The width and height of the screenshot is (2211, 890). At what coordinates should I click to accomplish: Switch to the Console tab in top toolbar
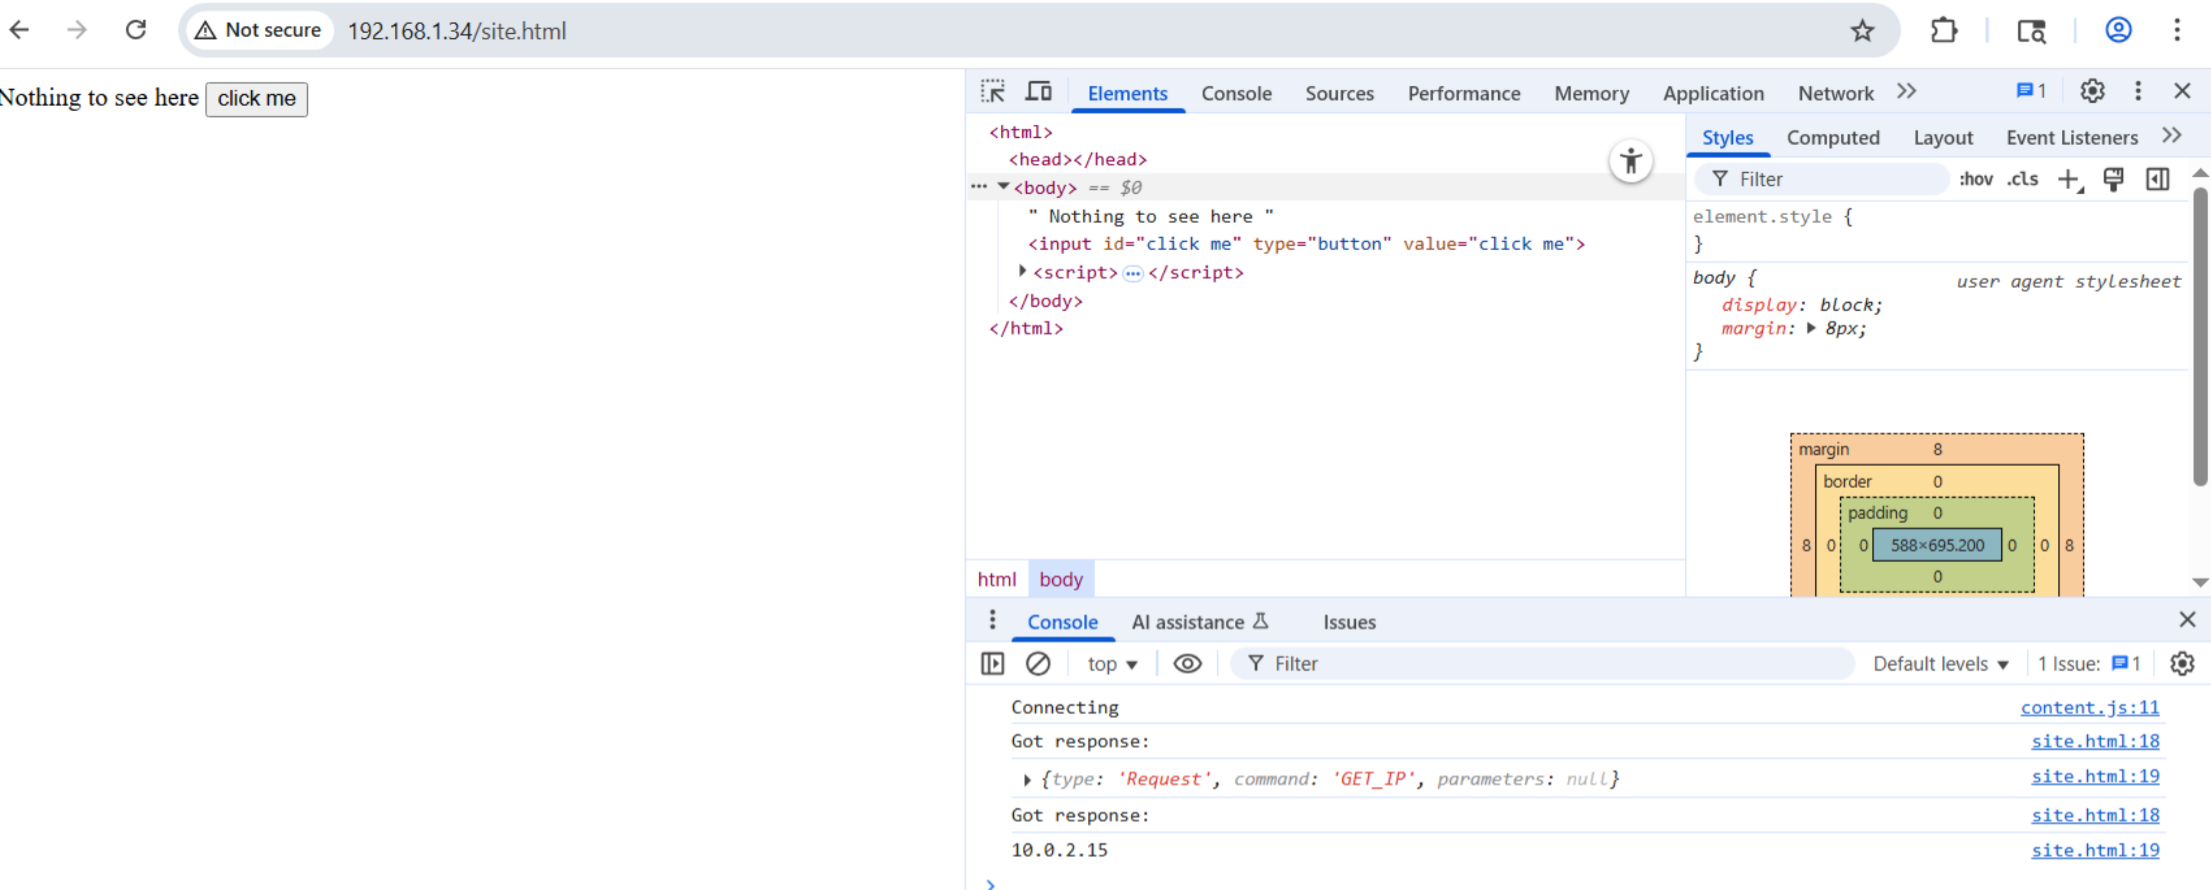click(x=1236, y=93)
